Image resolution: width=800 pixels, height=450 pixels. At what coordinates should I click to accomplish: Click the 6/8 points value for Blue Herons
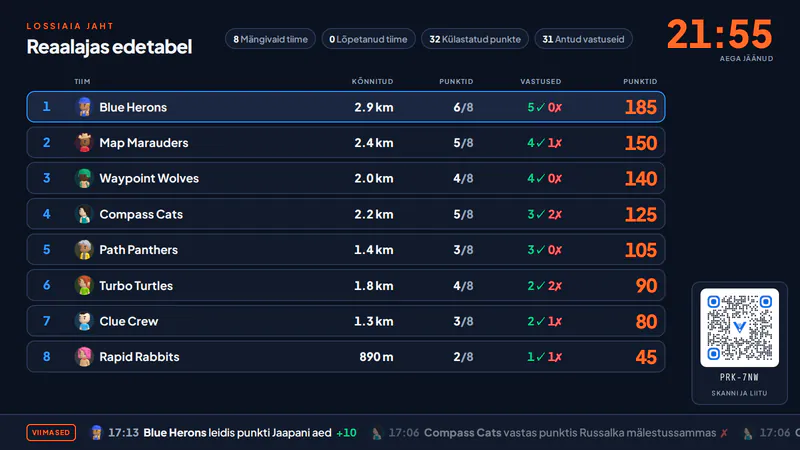tap(463, 107)
